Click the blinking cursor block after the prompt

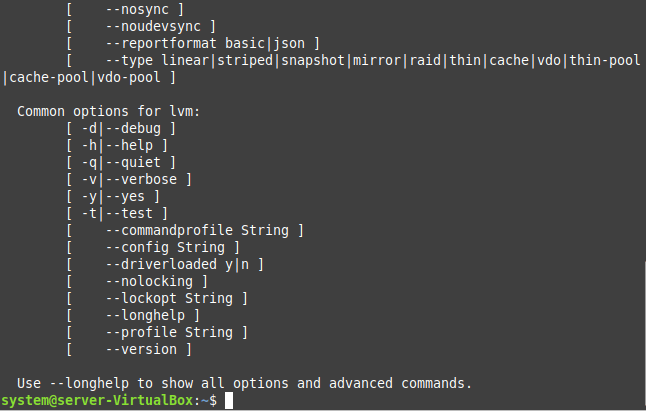point(229,400)
